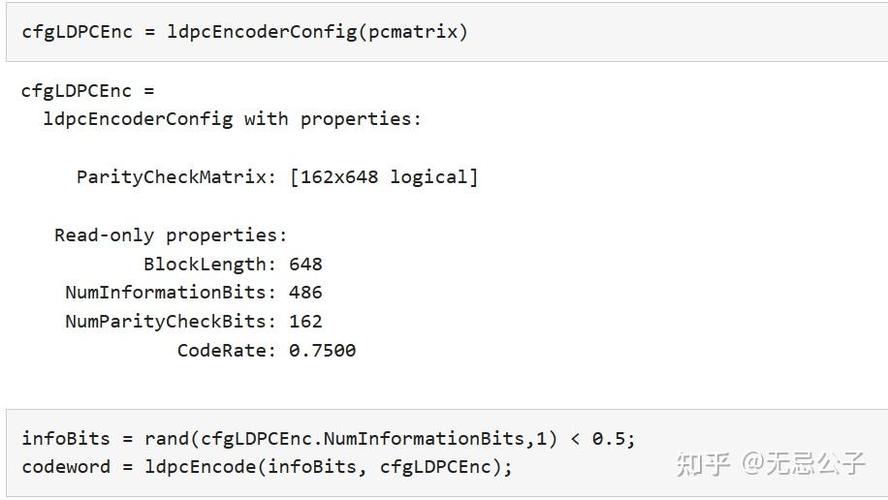Screen dimensions: 888x500
Task: Place cursor on infoBits variable assignment
Action: pyautogui.click(x=60, y=438)
